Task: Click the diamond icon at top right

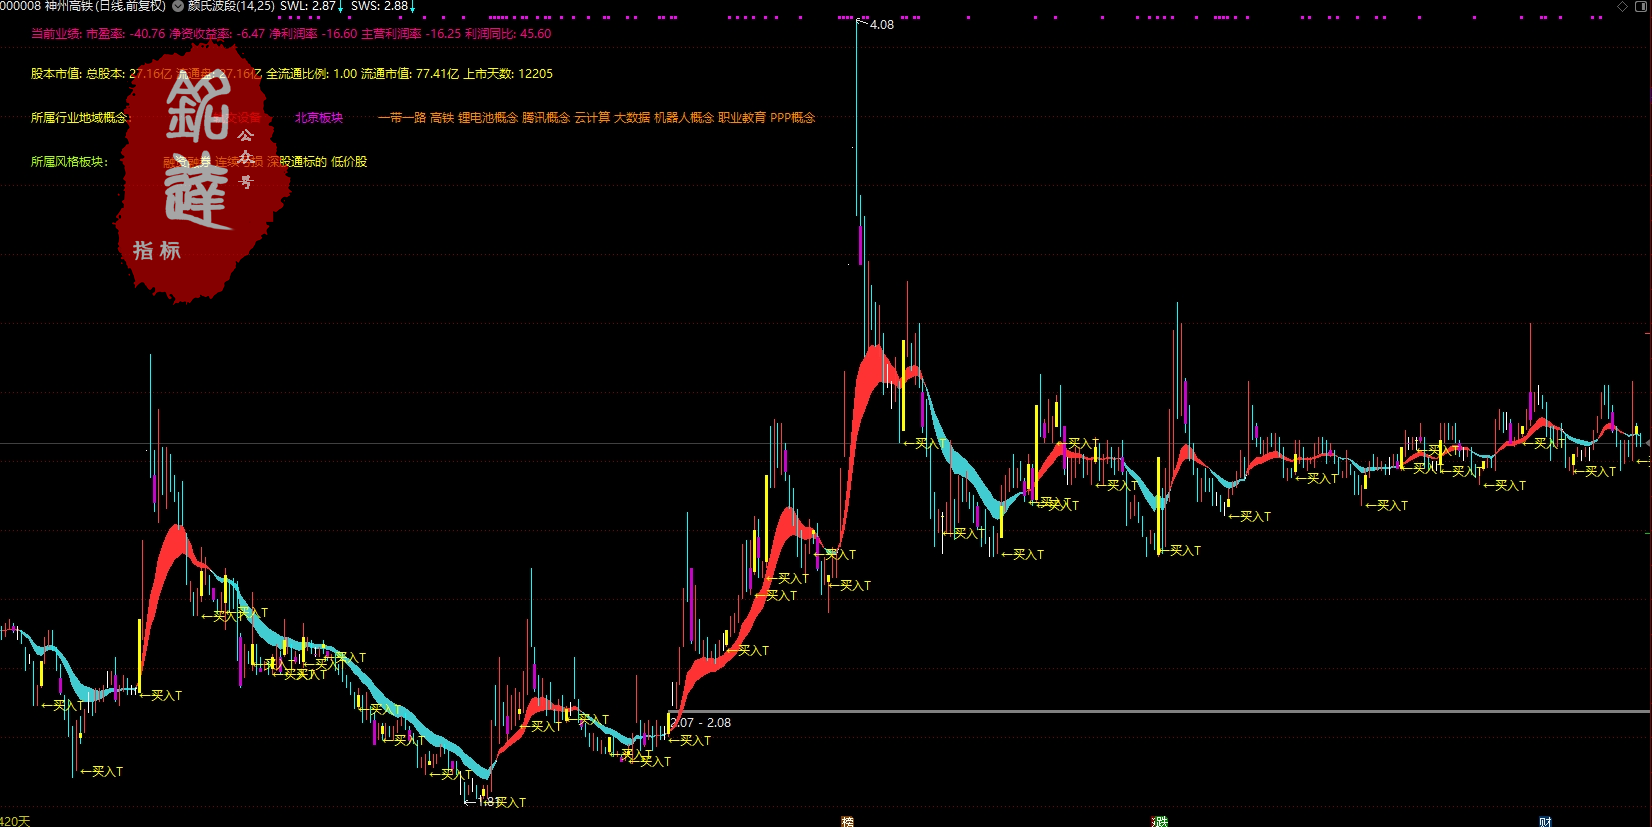Action: (x=1622, y=6)
